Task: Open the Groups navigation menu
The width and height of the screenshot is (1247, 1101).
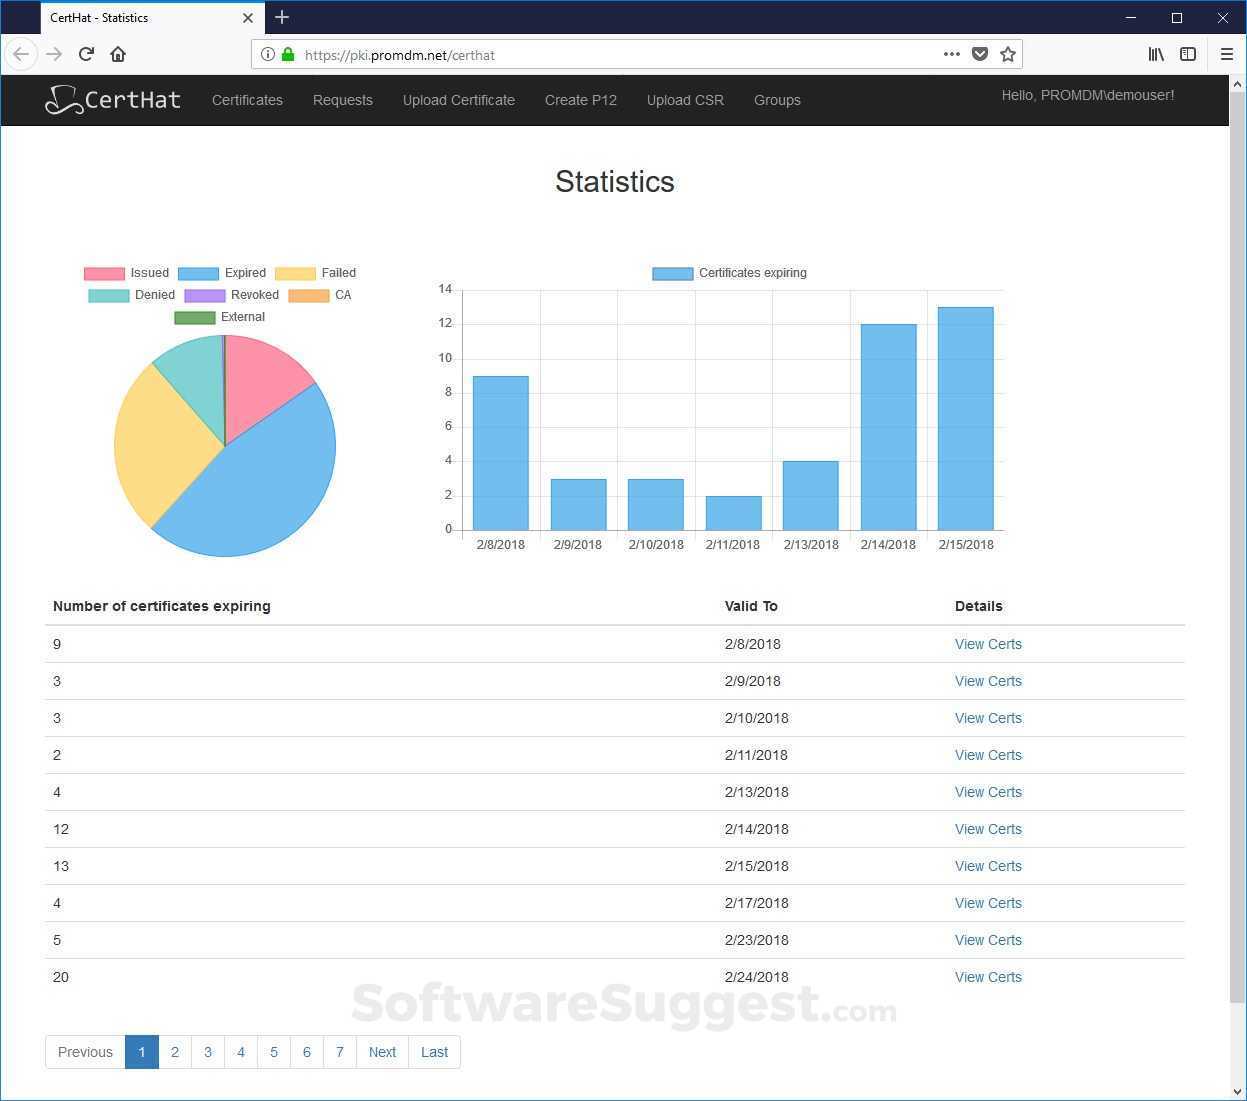Action: pos(777,100)
